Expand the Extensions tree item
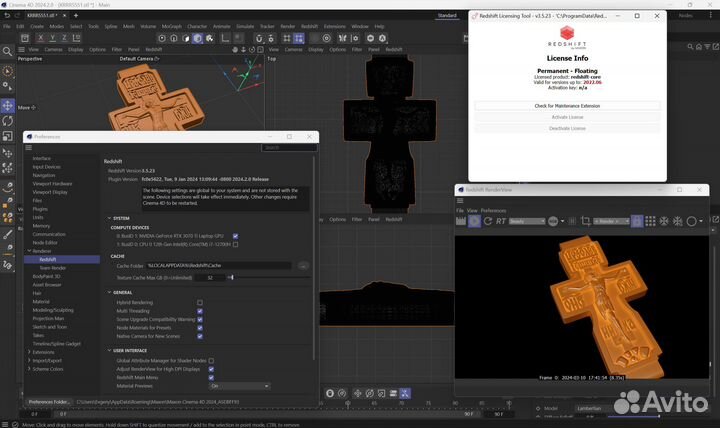 point(29,352)
